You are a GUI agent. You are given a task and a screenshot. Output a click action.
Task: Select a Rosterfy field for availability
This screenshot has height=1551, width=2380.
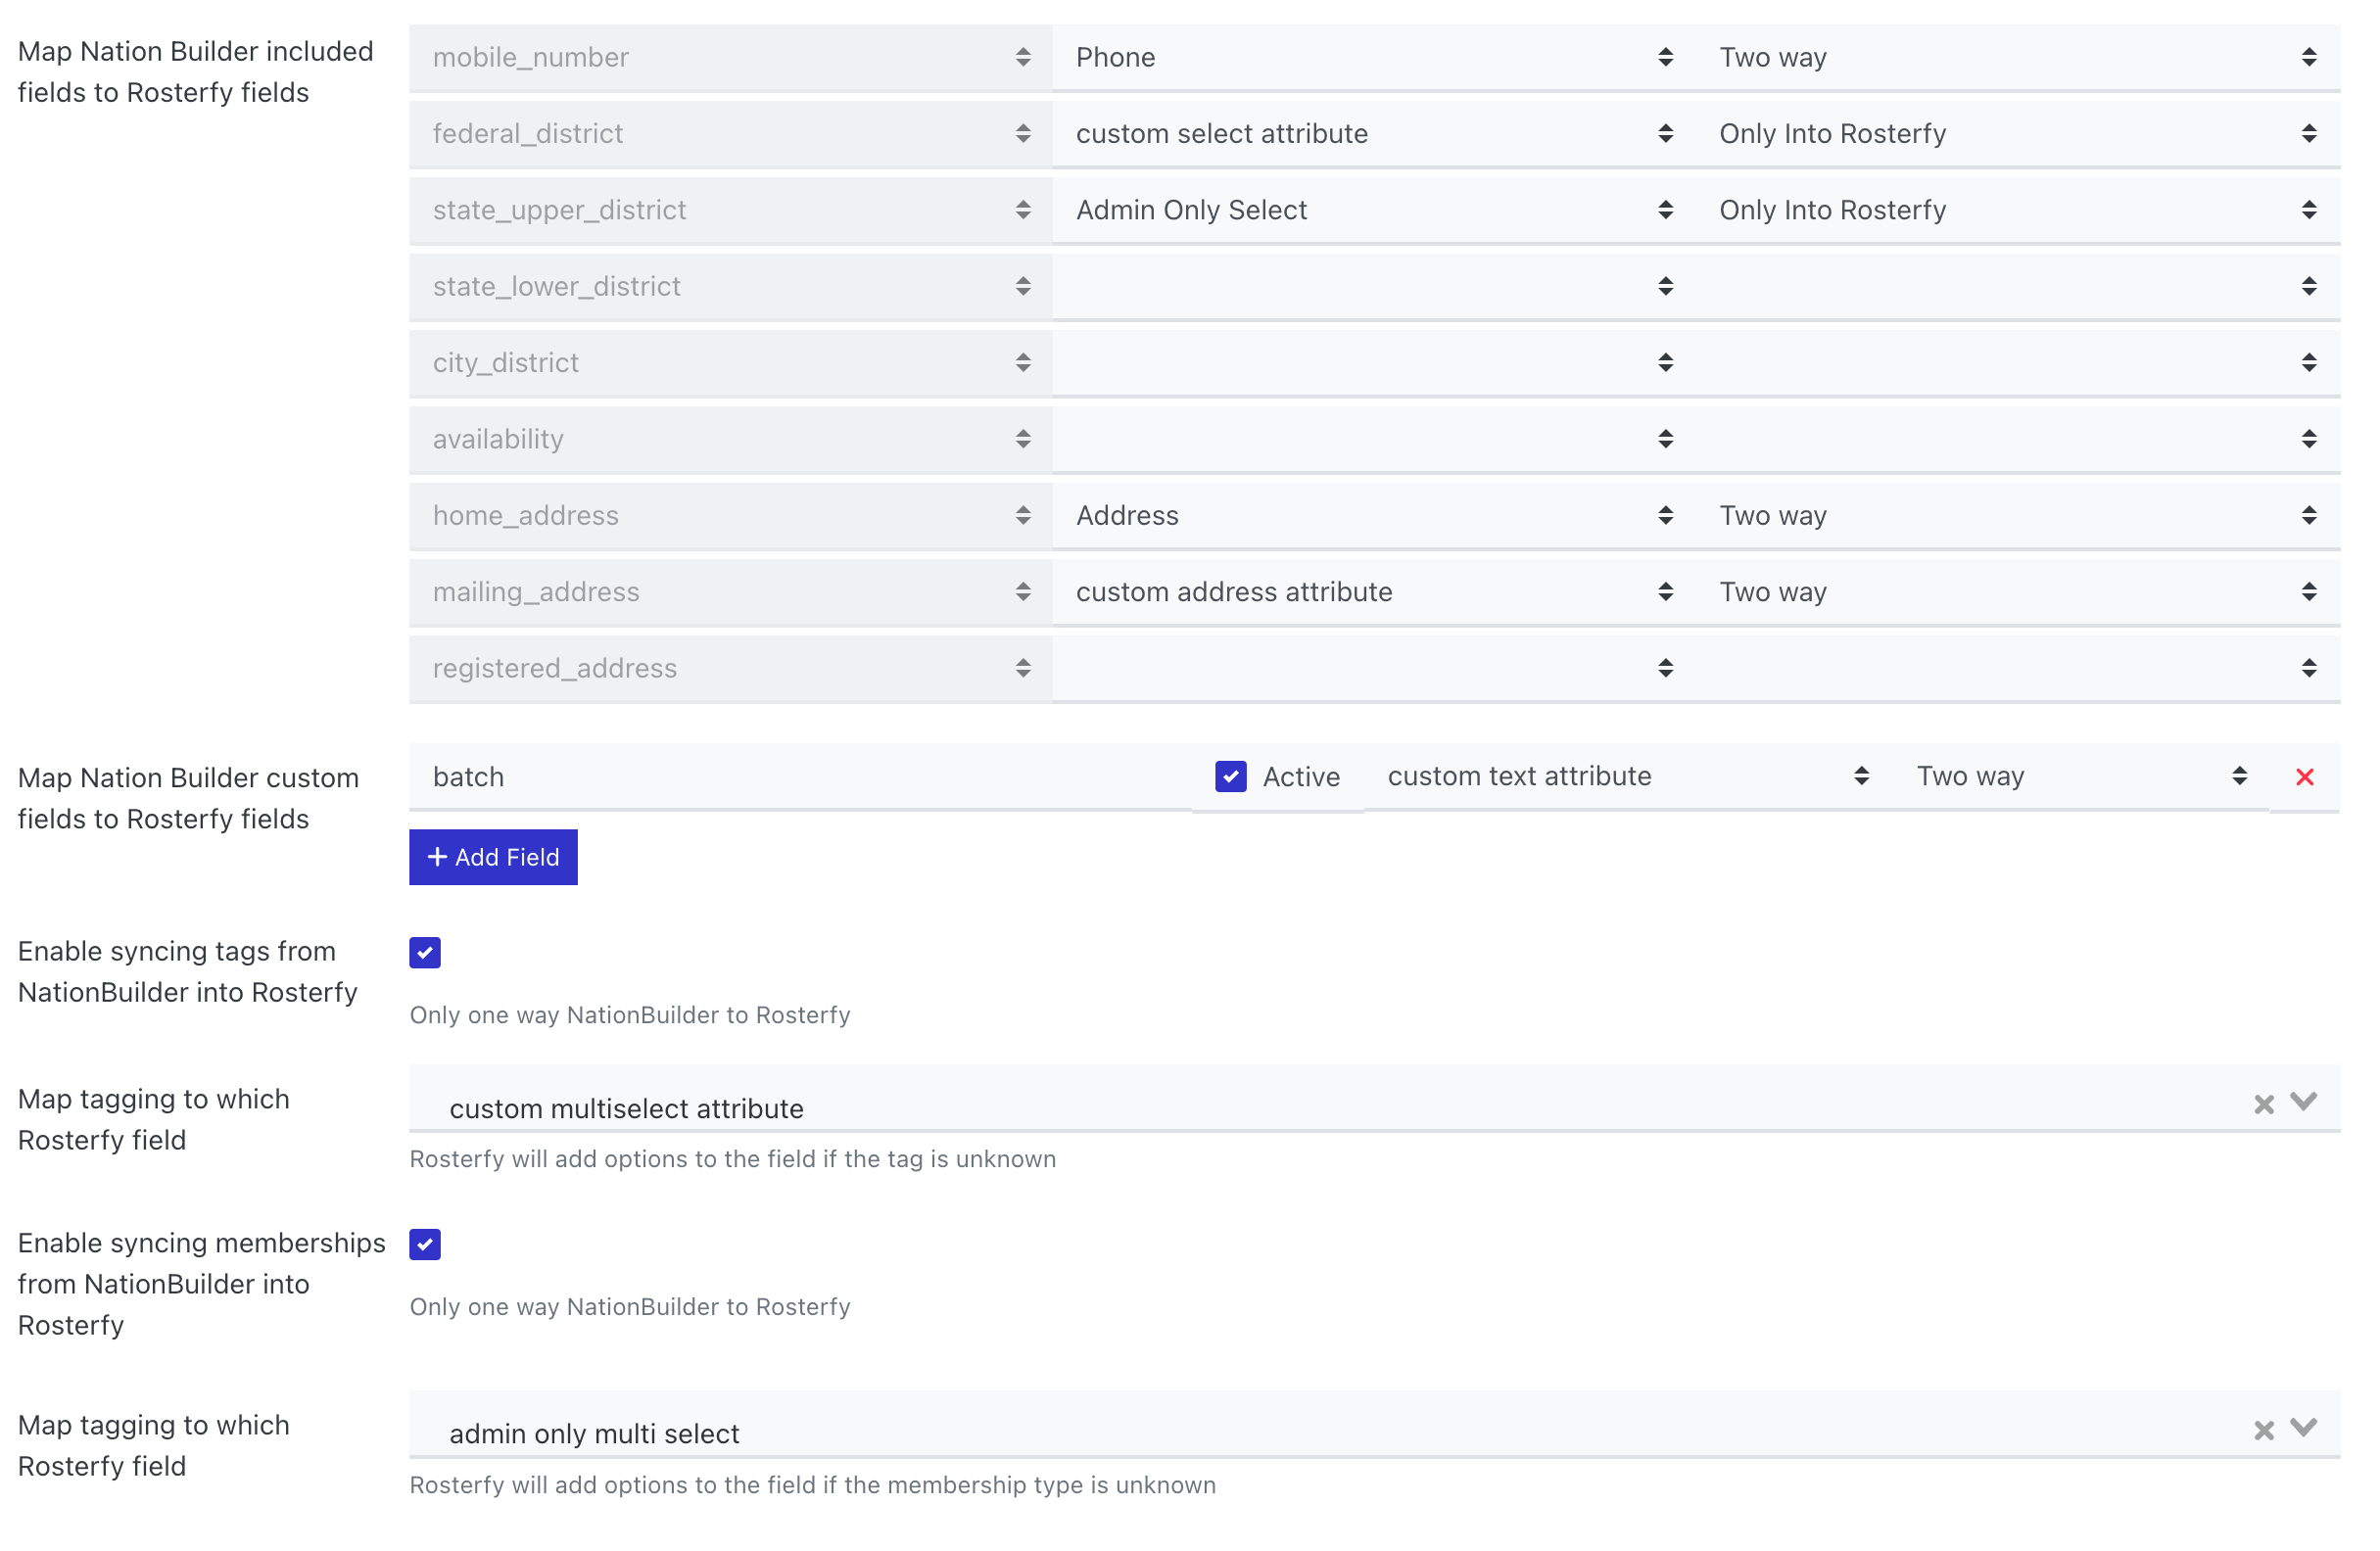[x=1374, y=439]
